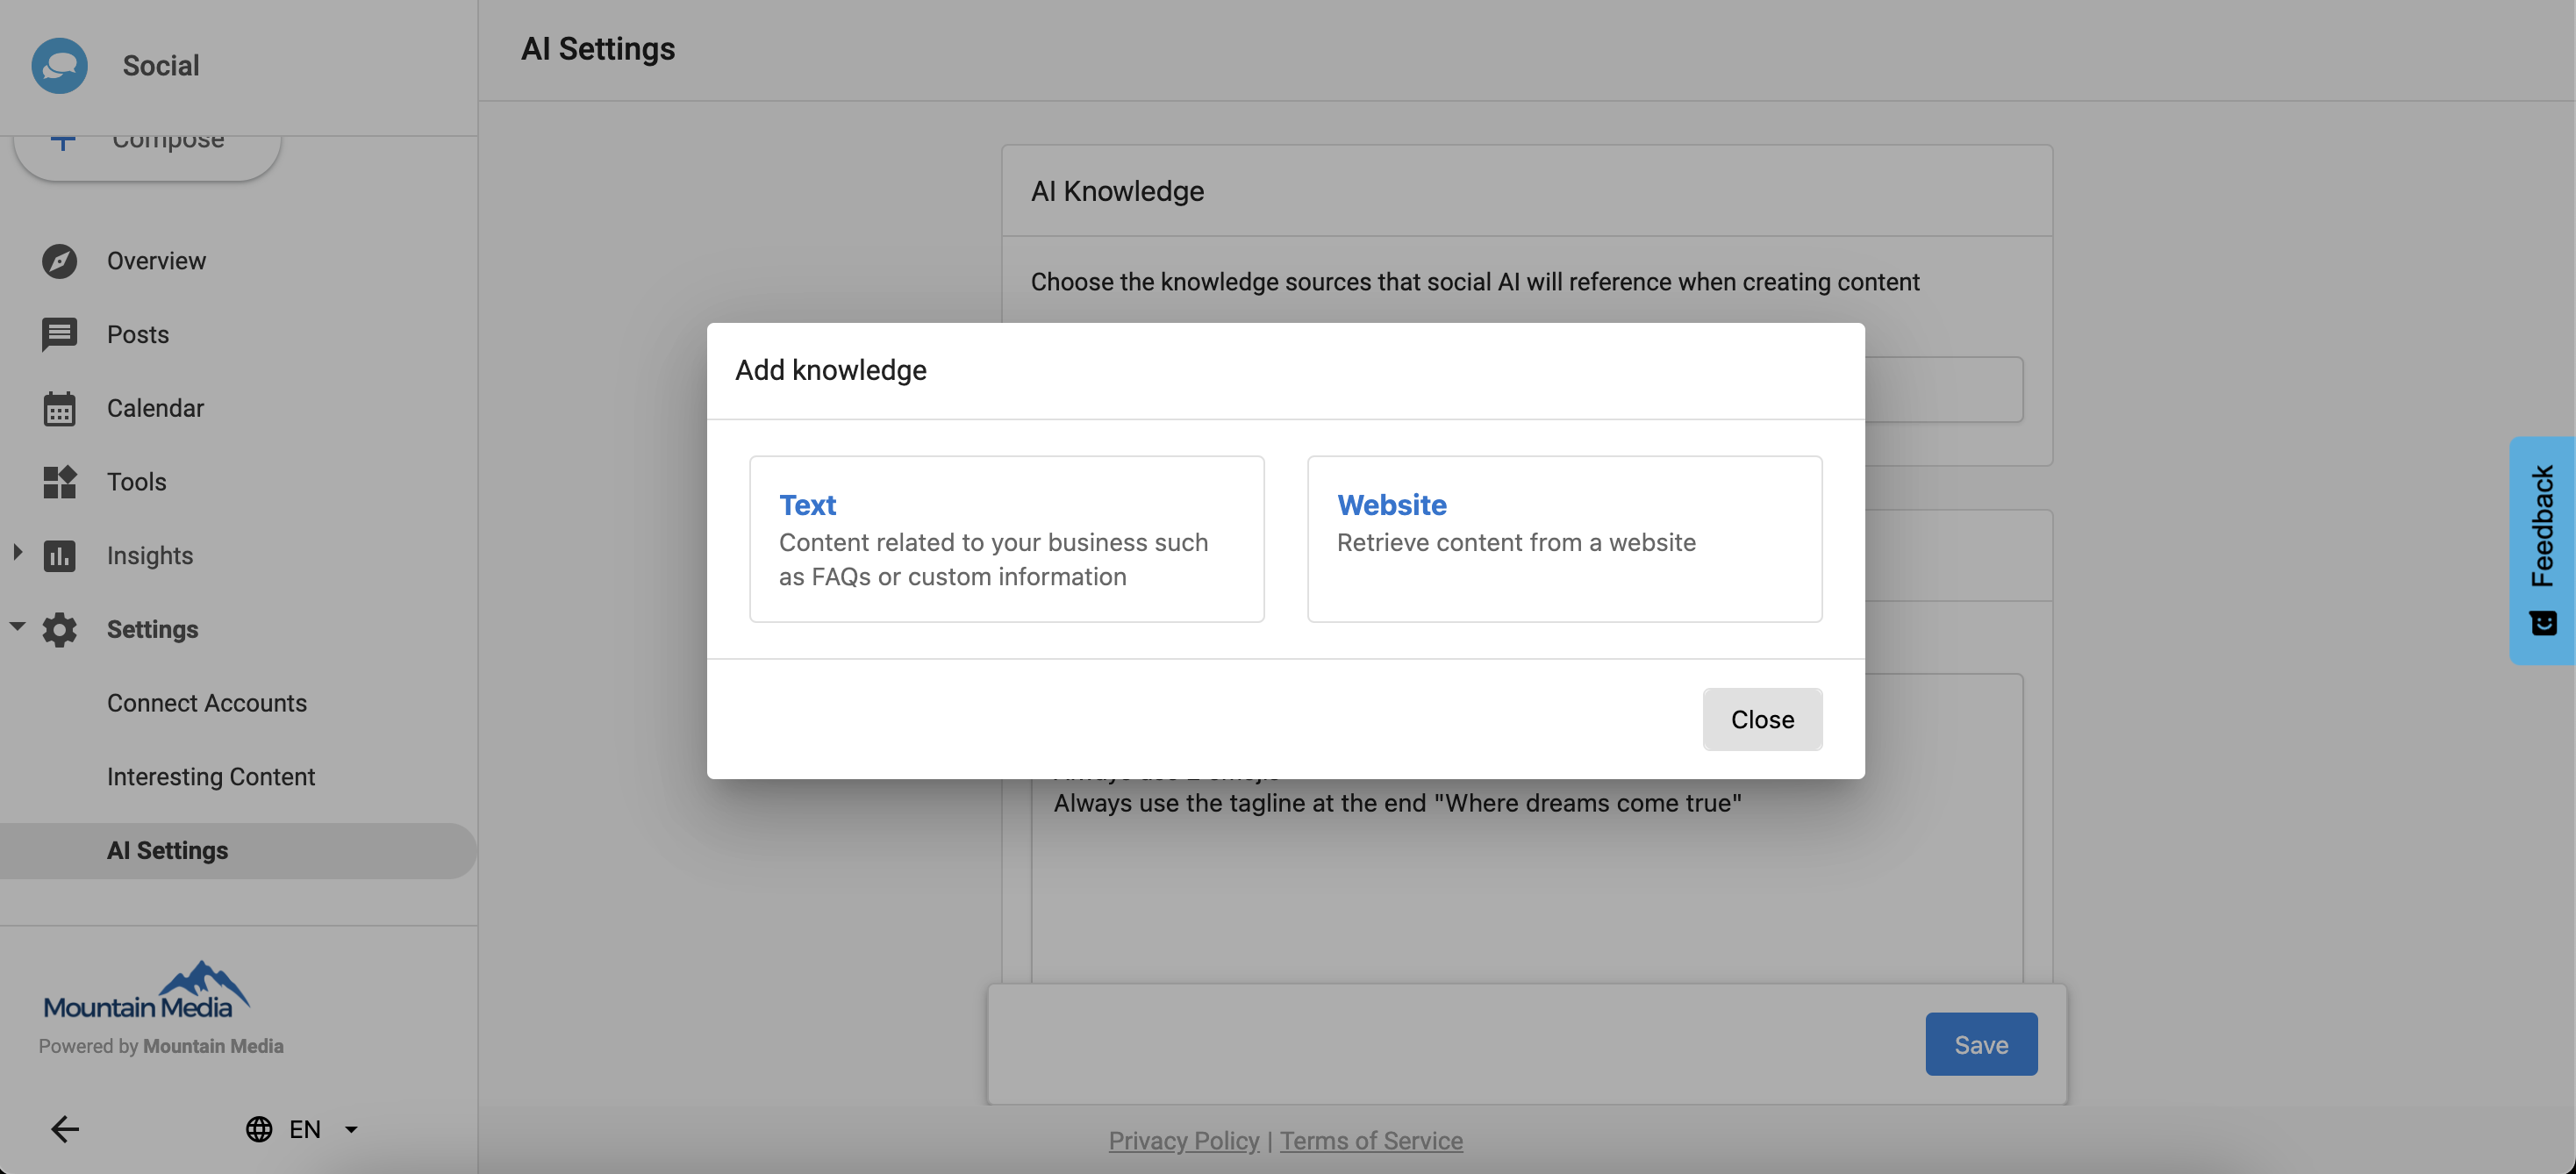Close the Add knowledge dialog
This screenshot has height=1174, width=2576.
coord(1762,720)
